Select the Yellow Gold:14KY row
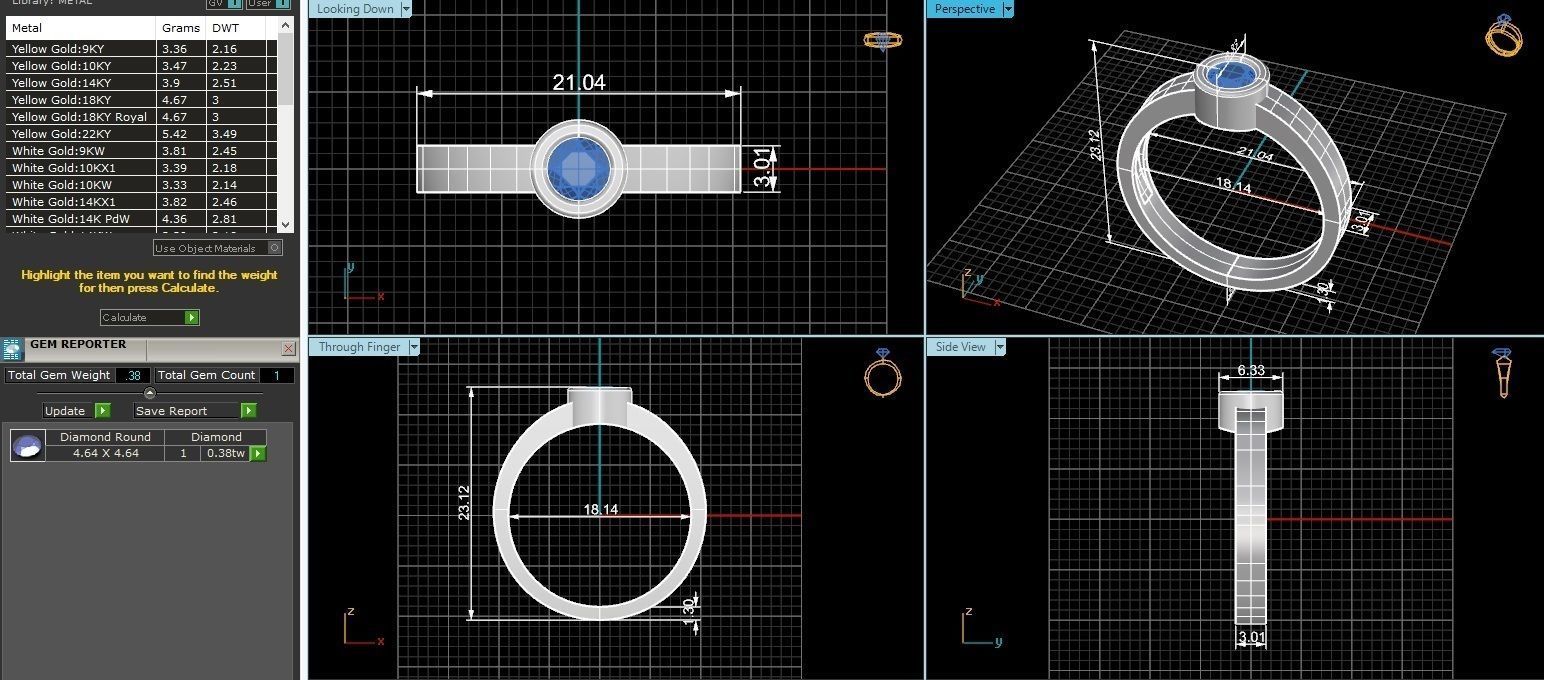1544x680 pixels. click(141, 82)
